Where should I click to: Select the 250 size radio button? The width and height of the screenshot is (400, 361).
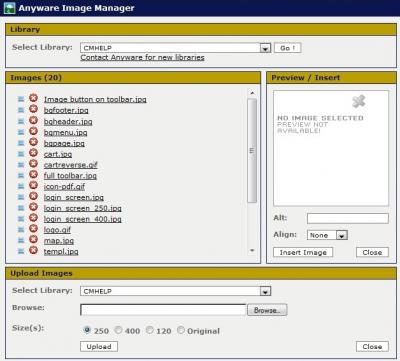87,330
